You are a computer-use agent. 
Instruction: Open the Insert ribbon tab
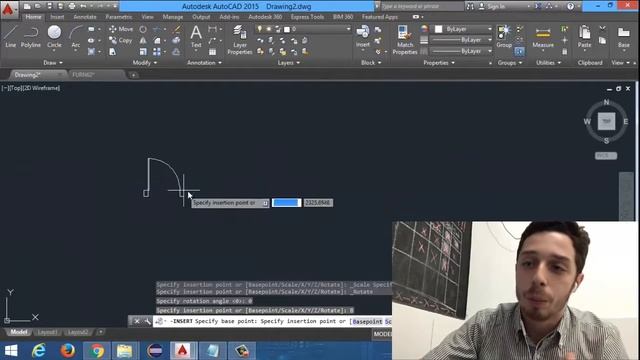(x=57, y=17)
